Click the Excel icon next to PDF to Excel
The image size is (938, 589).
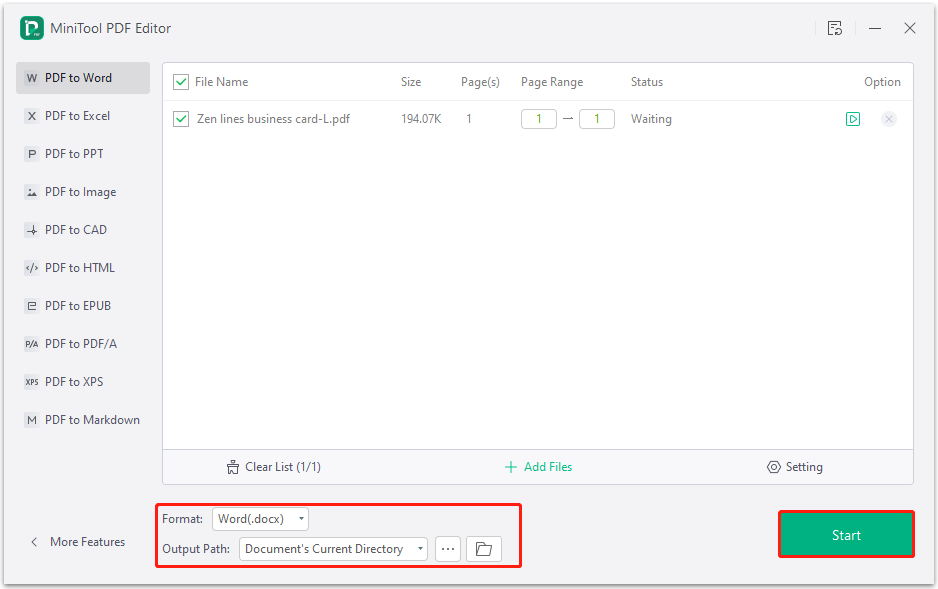[x=32, y=116]
